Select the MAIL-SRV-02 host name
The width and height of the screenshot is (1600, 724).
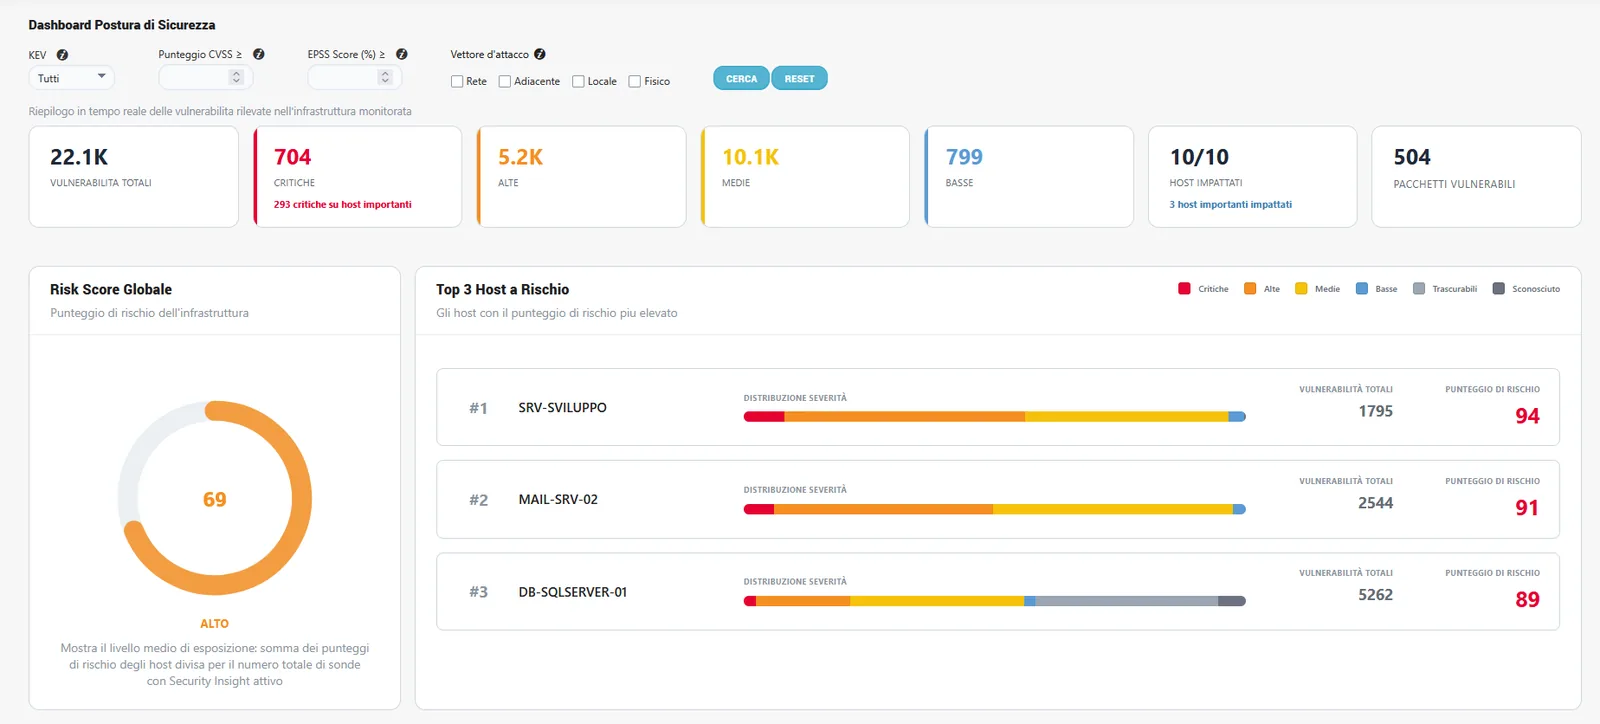point(558,500)
